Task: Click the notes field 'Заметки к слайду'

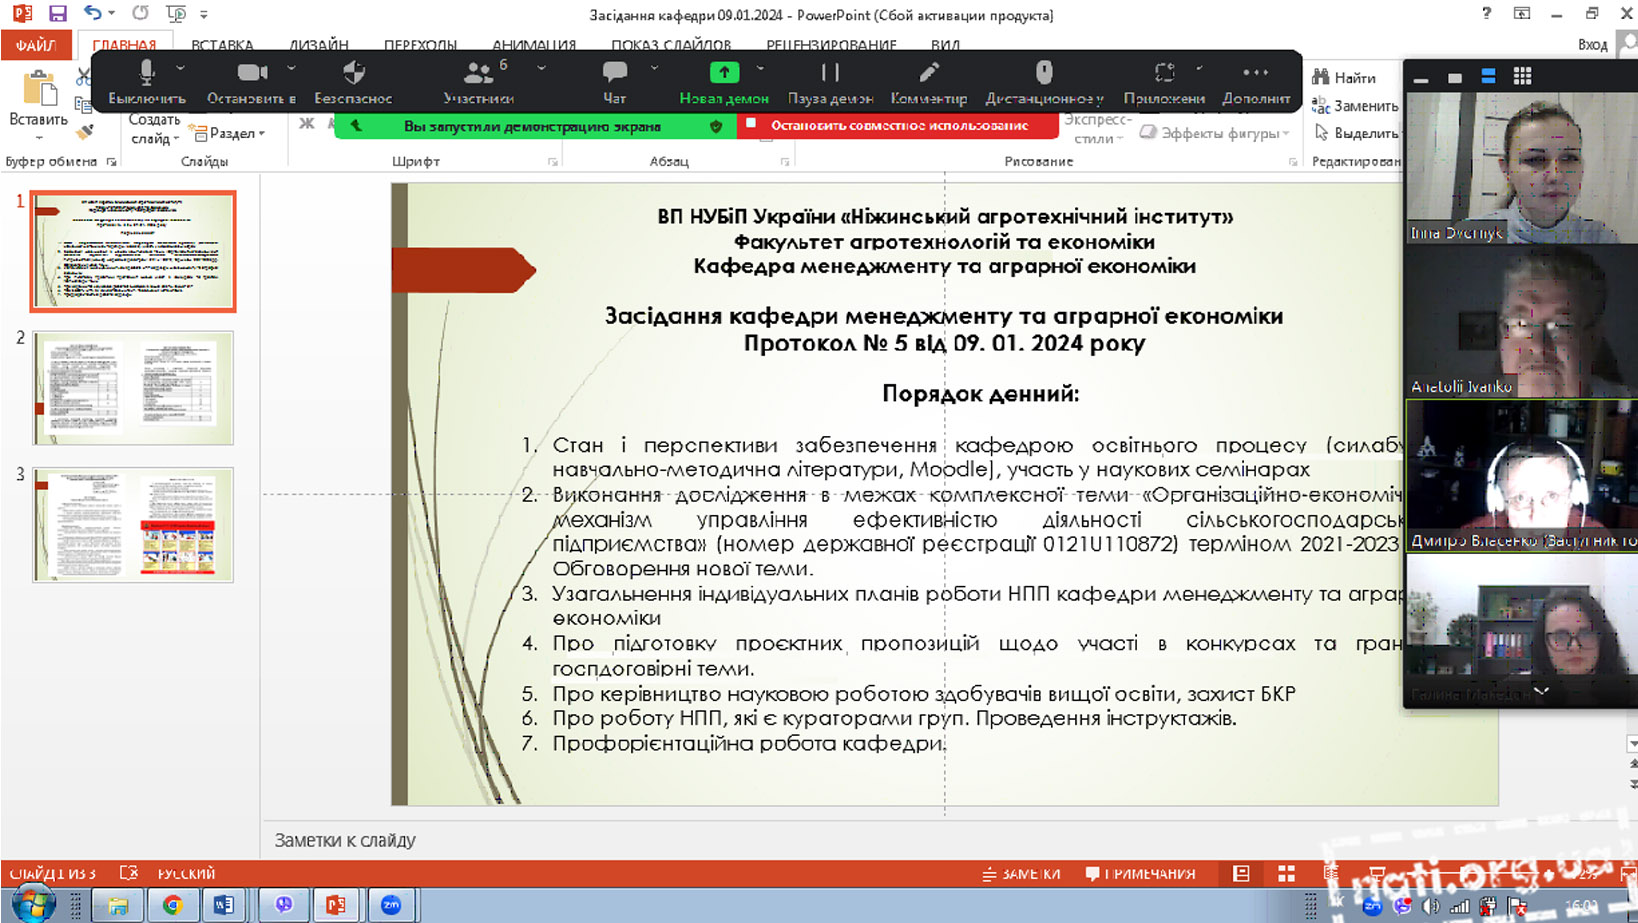Action: point(345,840)
